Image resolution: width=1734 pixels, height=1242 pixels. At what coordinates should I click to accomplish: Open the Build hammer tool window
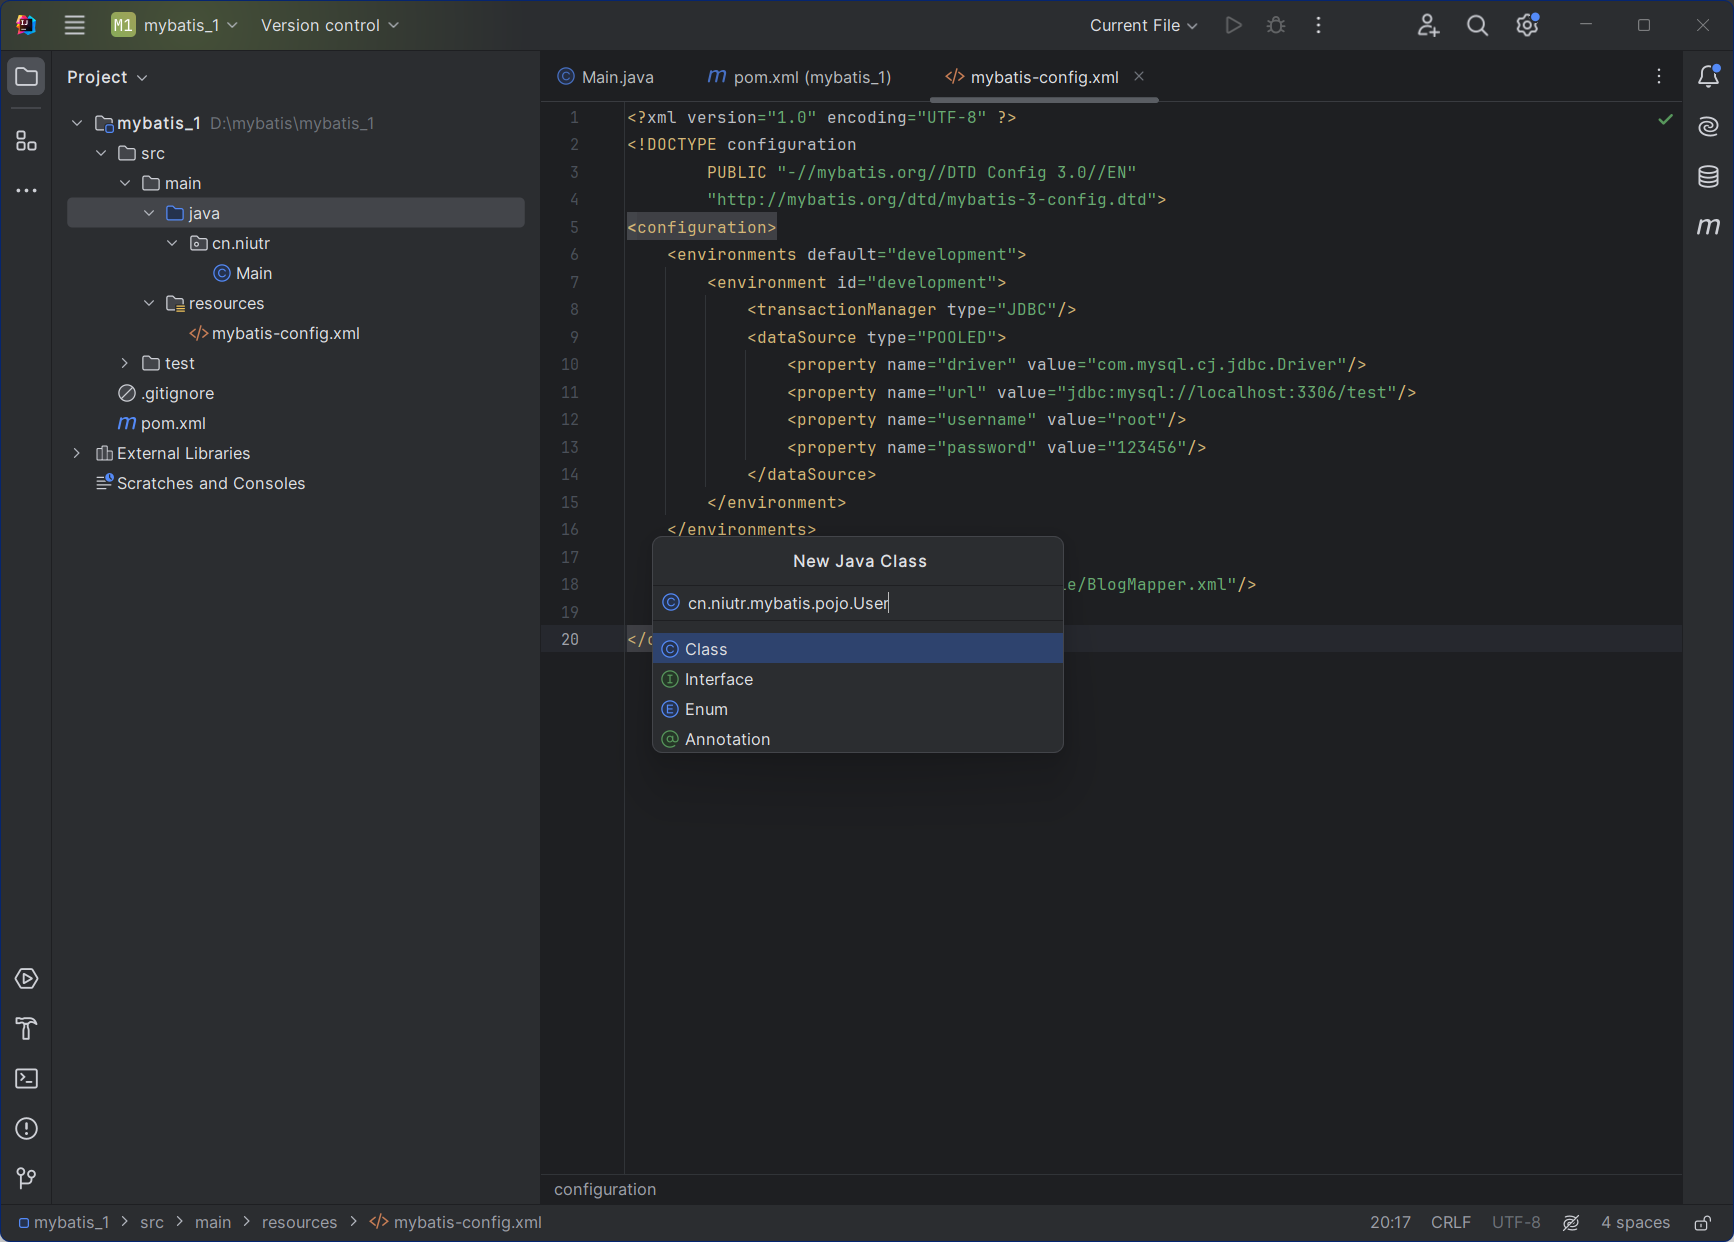click(x=27, y=1029)
